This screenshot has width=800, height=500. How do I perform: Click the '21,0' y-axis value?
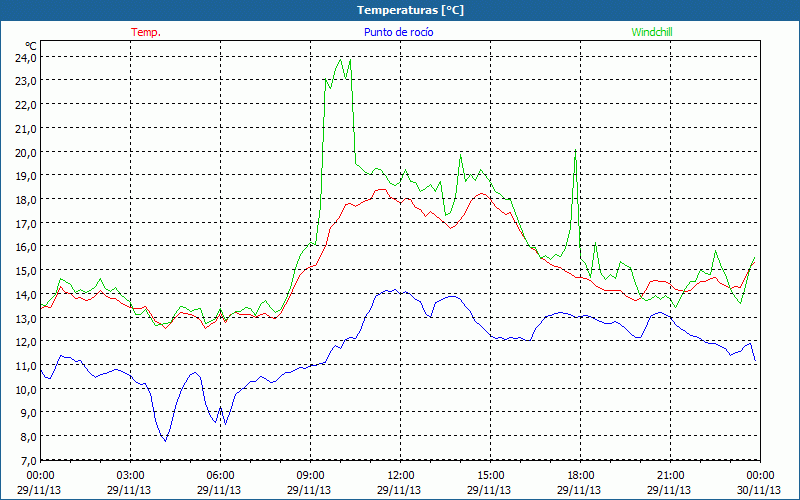tap(25, 129)
